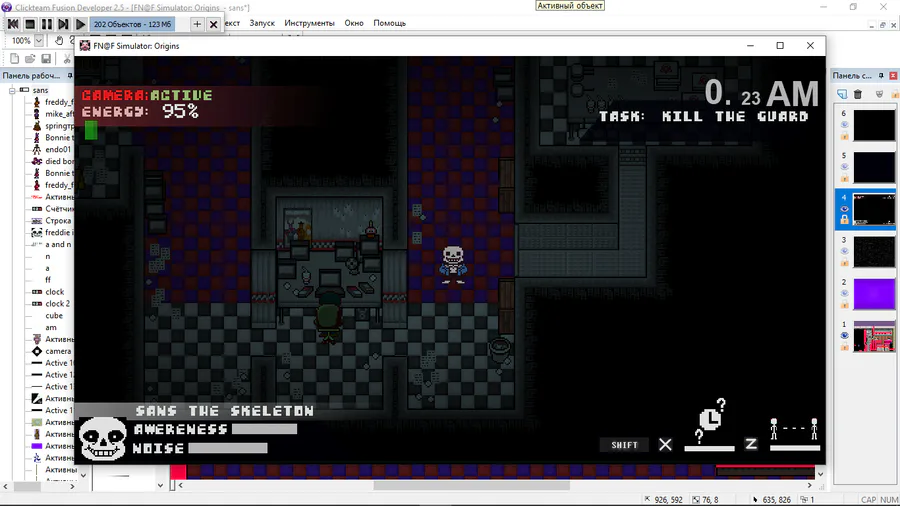Click the SHIFT key indicator in game
This screenshot has height=506, width=900.
coord(624,445)
